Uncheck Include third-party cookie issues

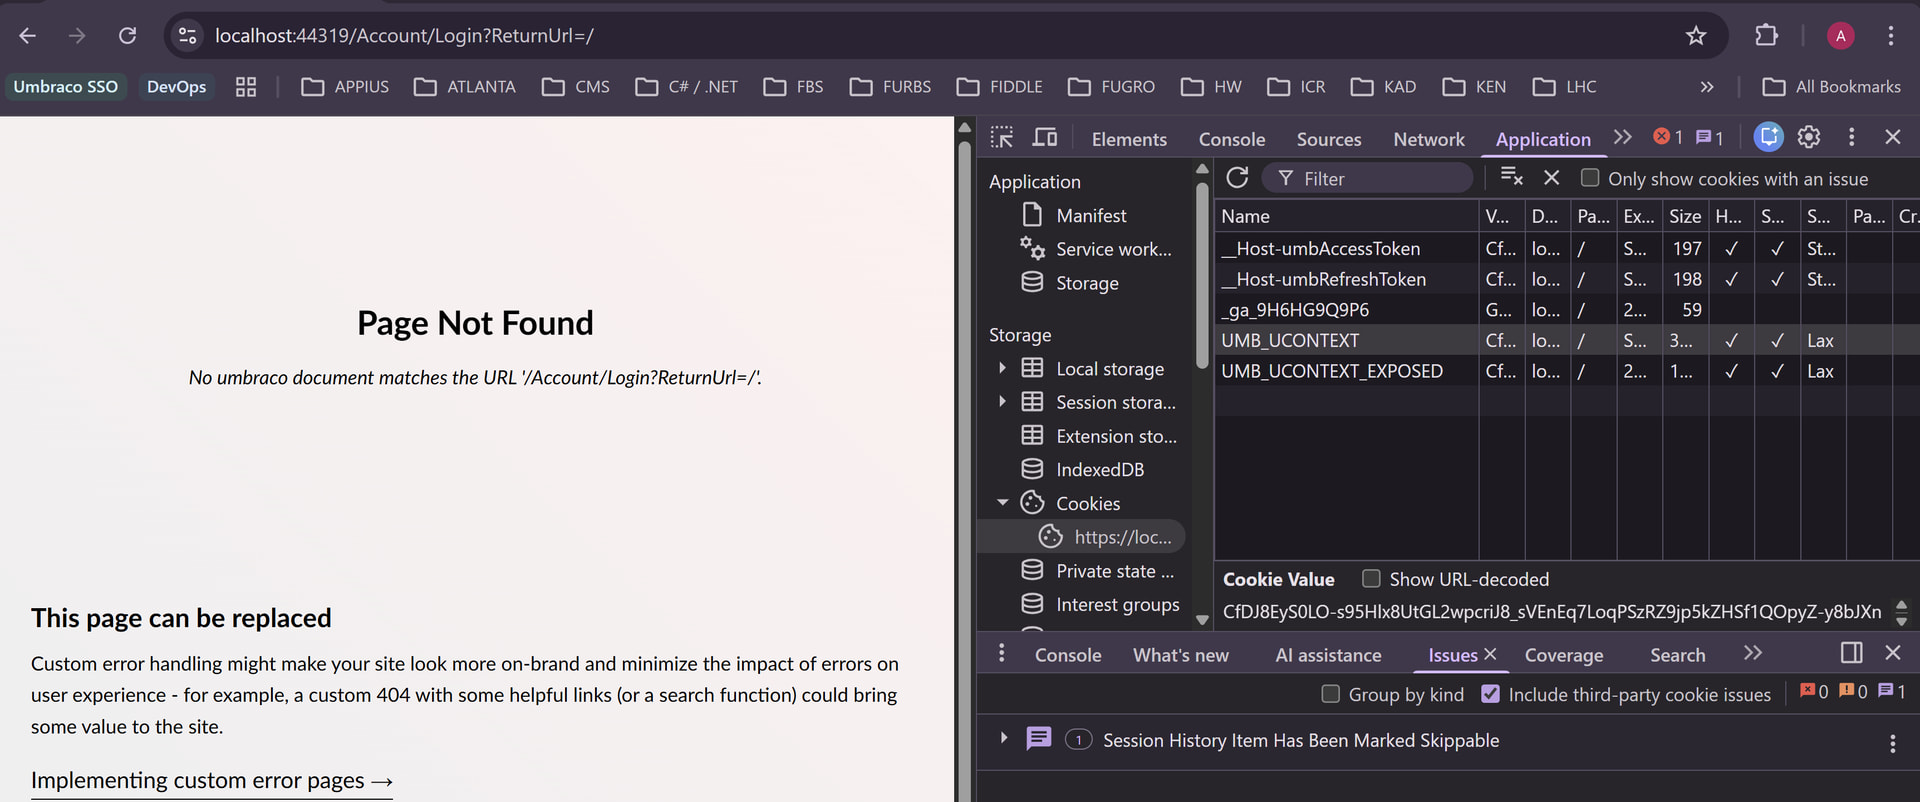[1490, 694]
